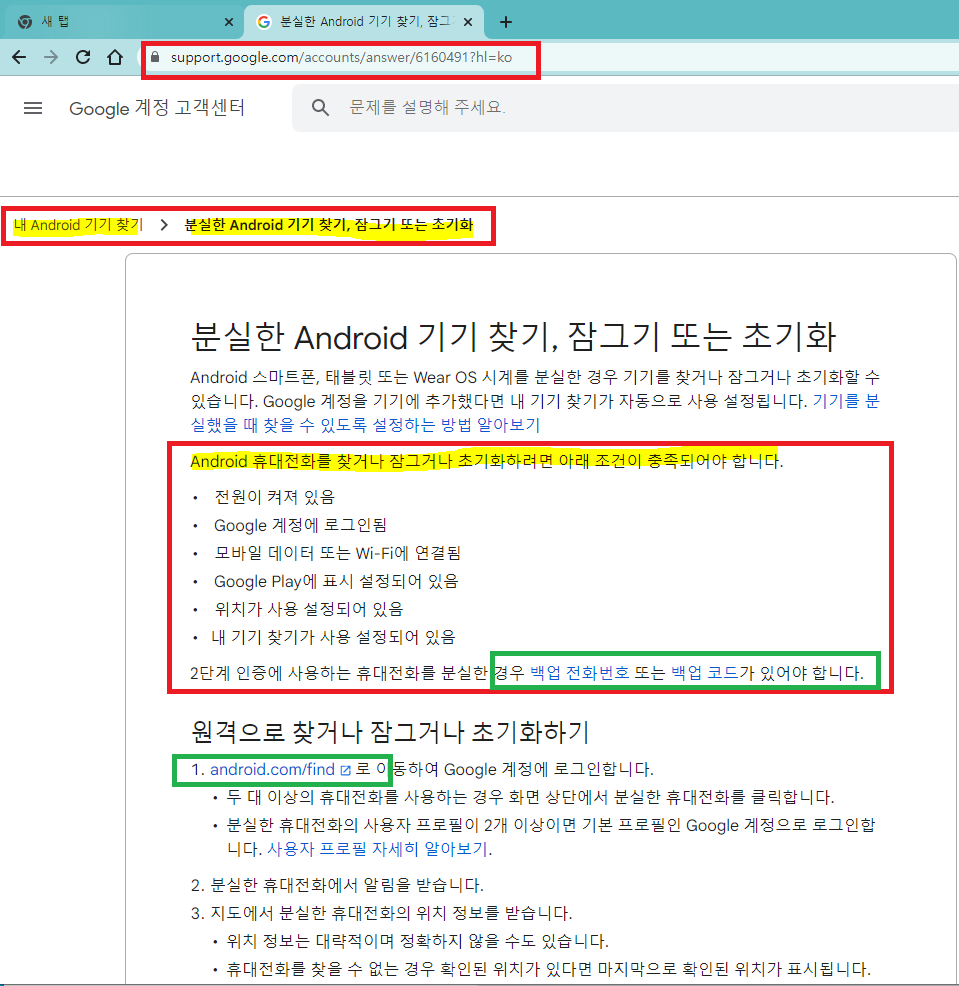Click heading '분실한 Android 기기 찾기, 잠그기 또는 초기화'

(513, 336)
